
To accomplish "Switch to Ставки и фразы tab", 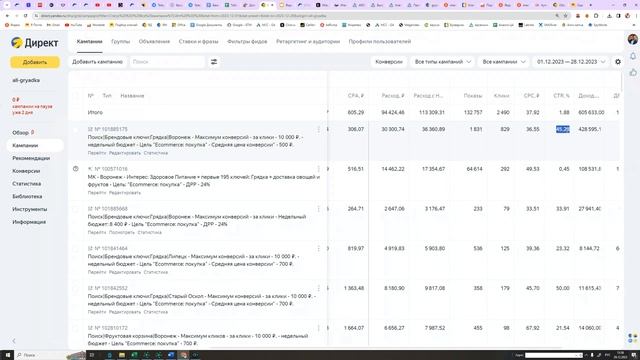I will 198,42.
